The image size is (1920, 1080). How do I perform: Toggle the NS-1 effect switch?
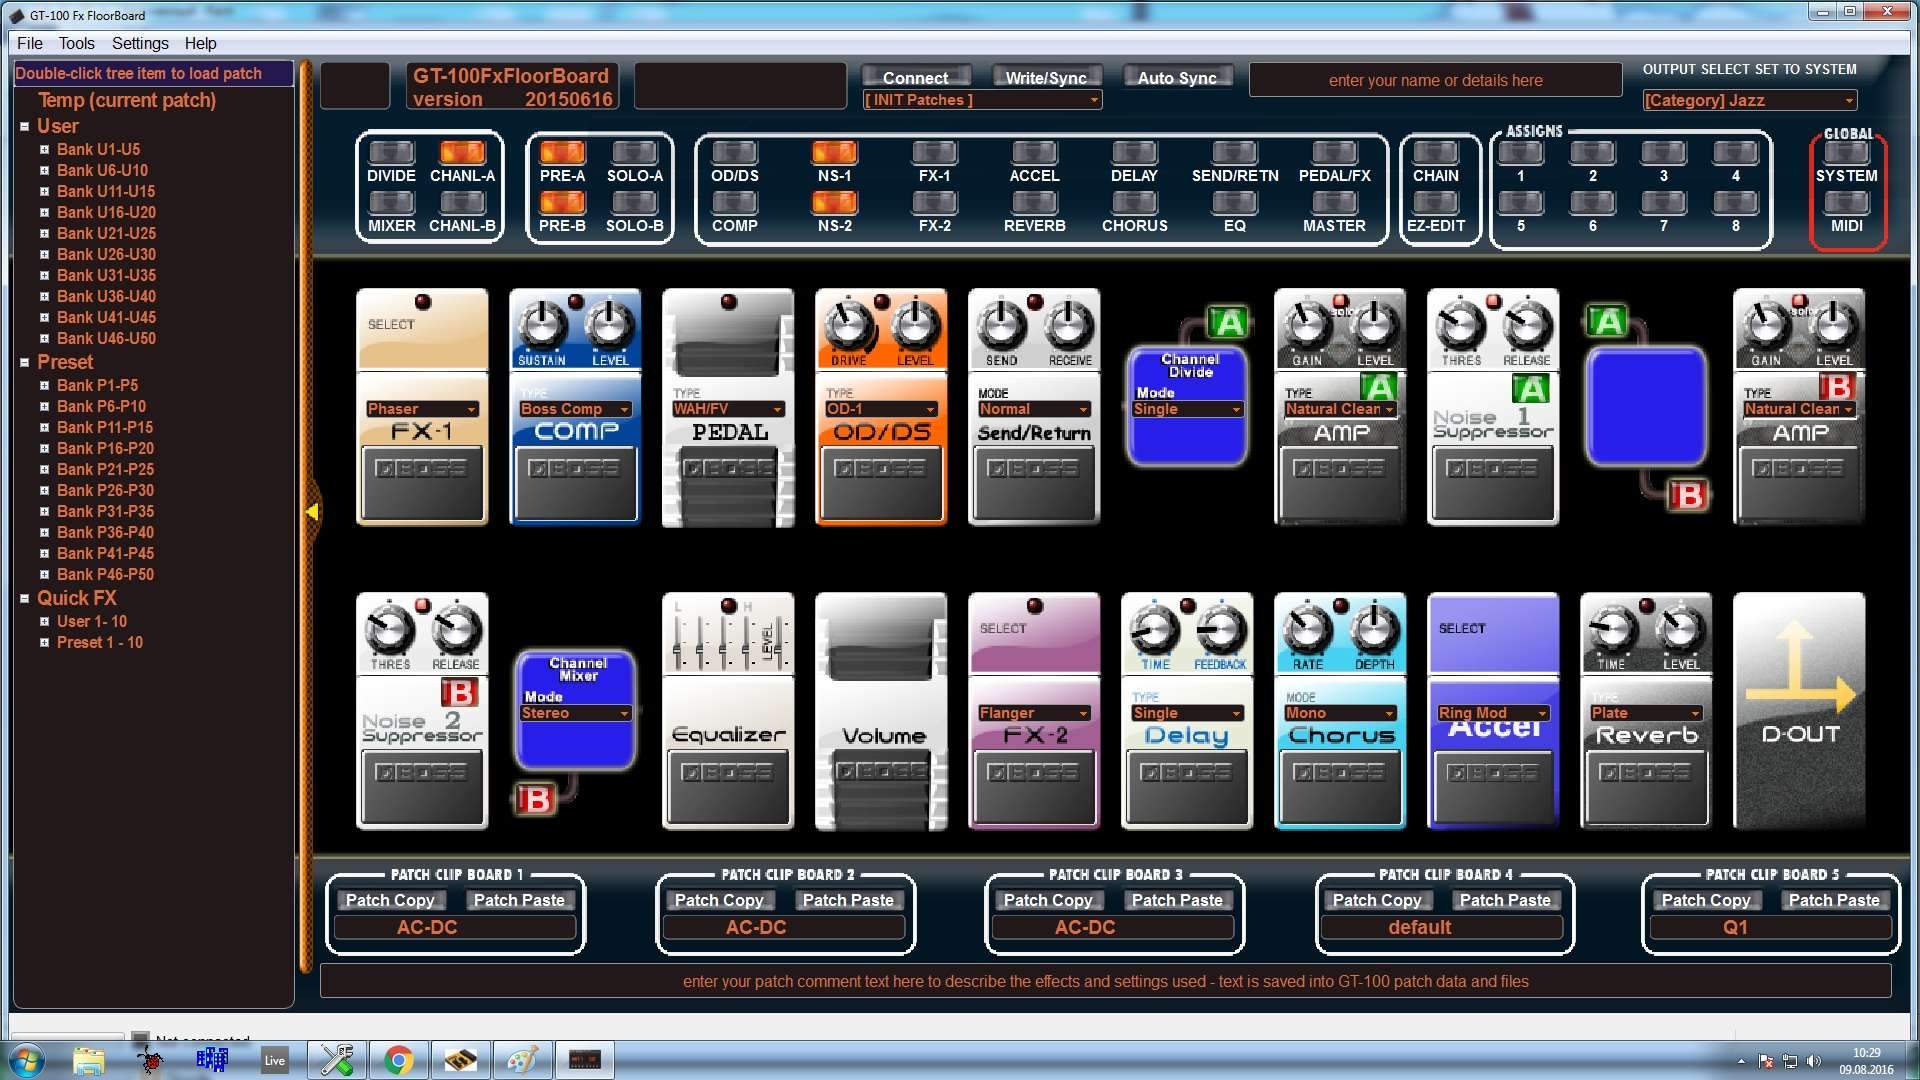point(834,153)
